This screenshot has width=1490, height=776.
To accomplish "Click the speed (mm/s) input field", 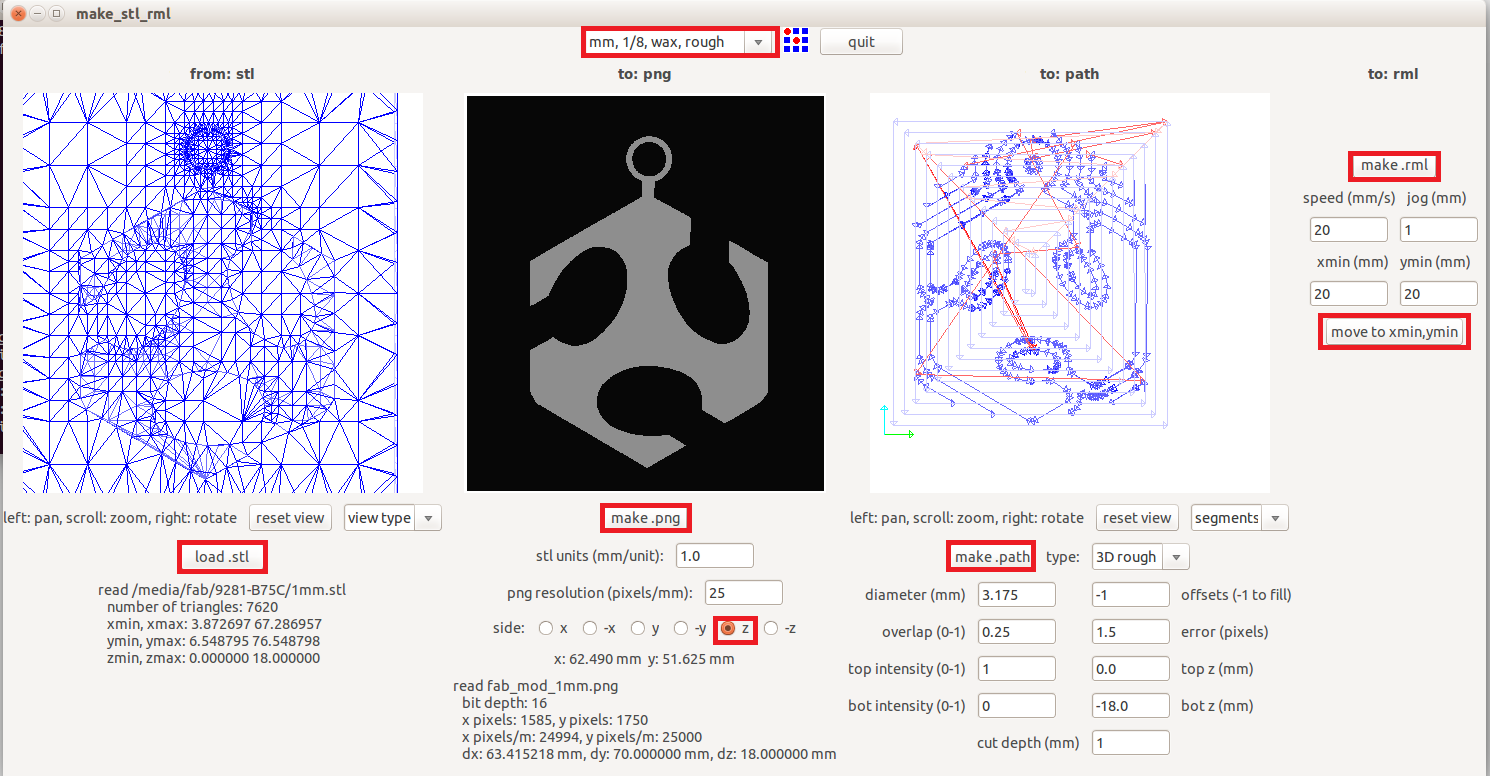I will tap(1349, 230).
